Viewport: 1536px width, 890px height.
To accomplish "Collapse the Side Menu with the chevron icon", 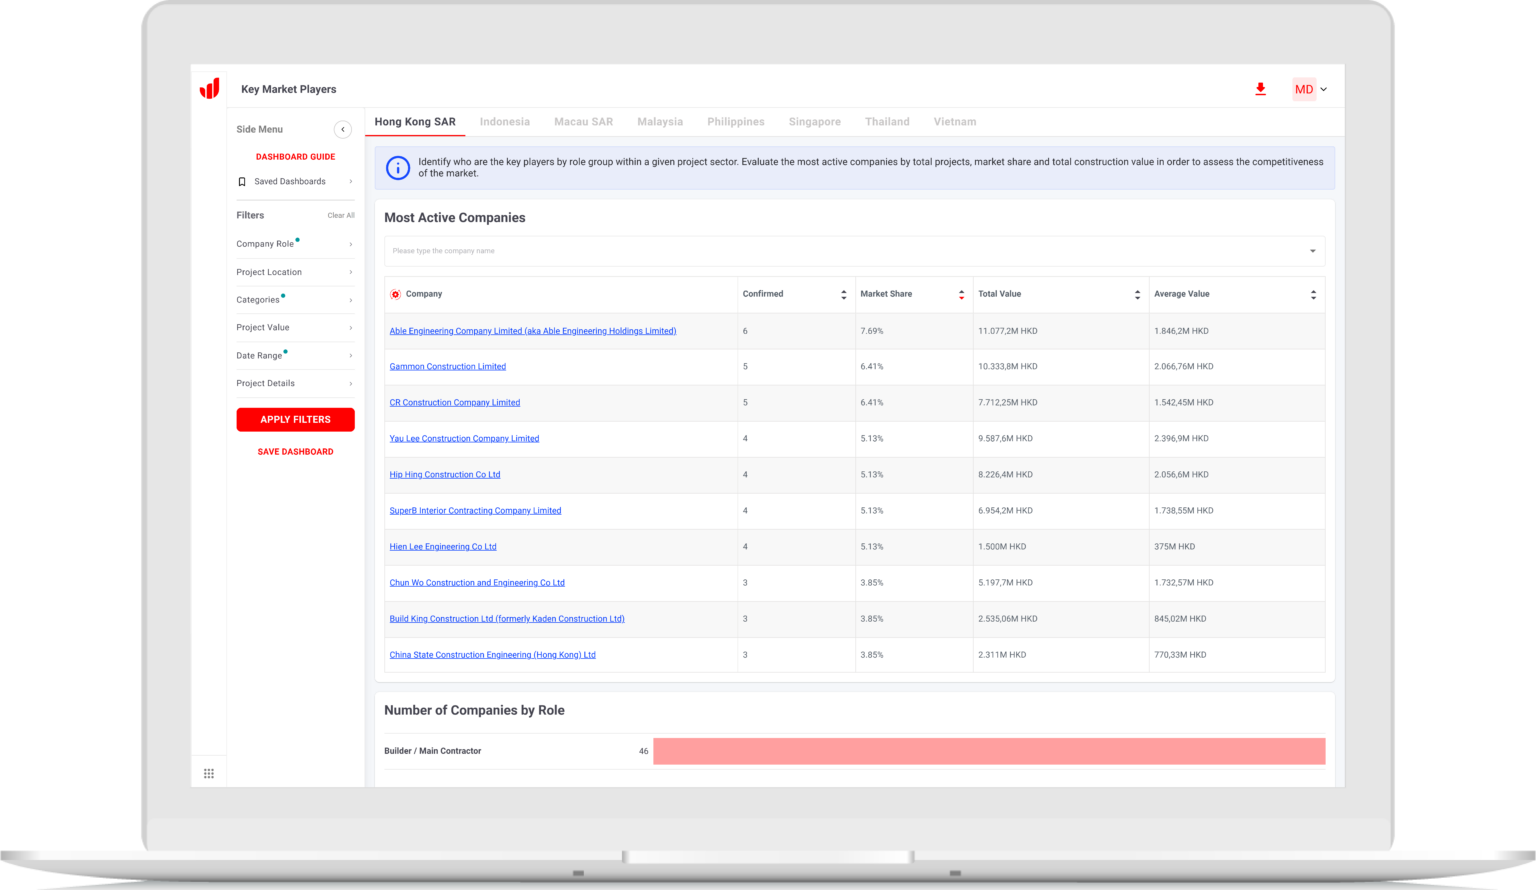I will tap(342, 129).
